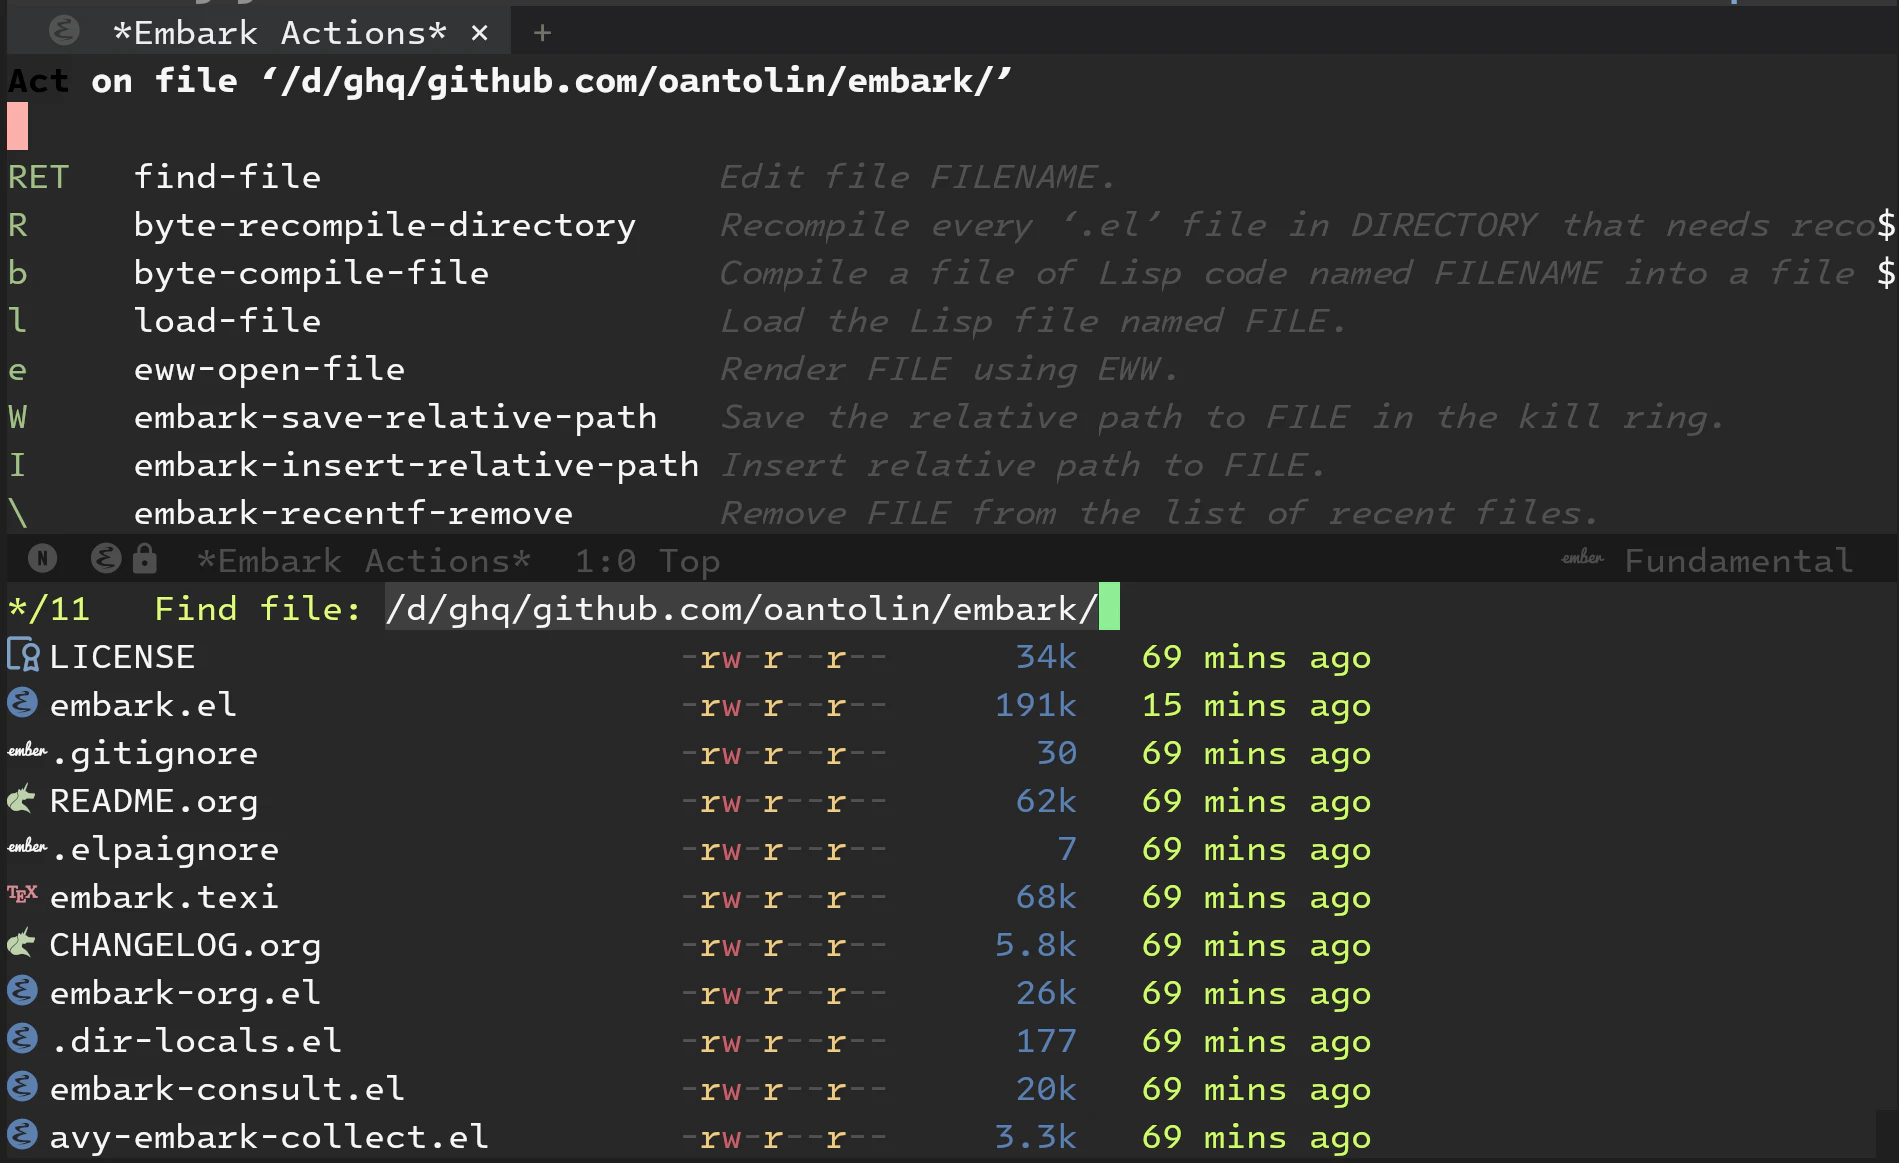Click the embark-consult.el Emacs Lisp icon
This screenshot has height=1163, width=1899.
point(23,1087)
